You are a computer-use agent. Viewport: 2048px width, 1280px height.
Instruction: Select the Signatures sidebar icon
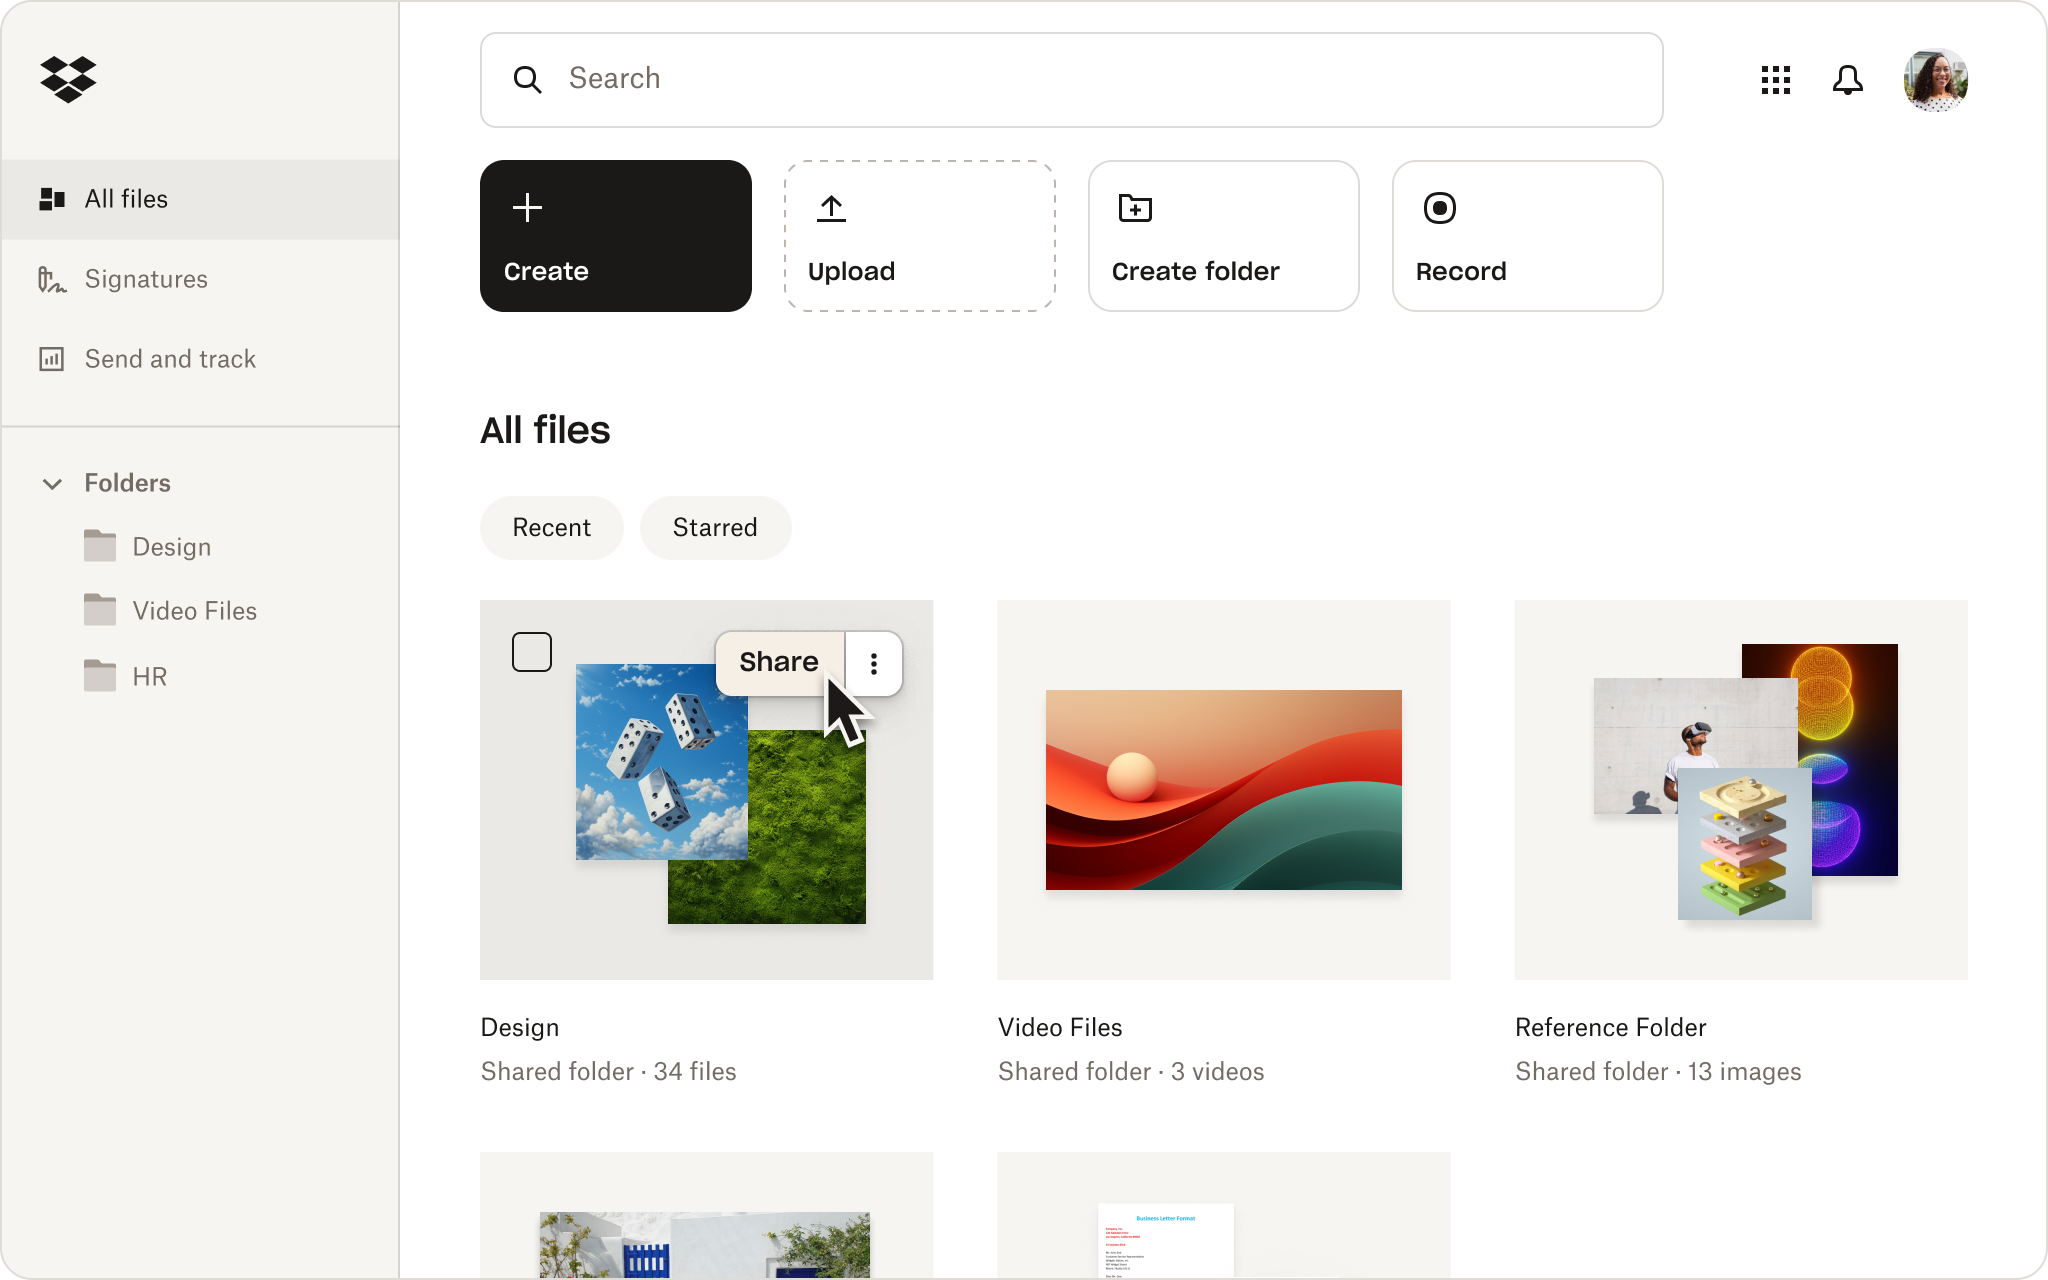click(x=52, y=279)
